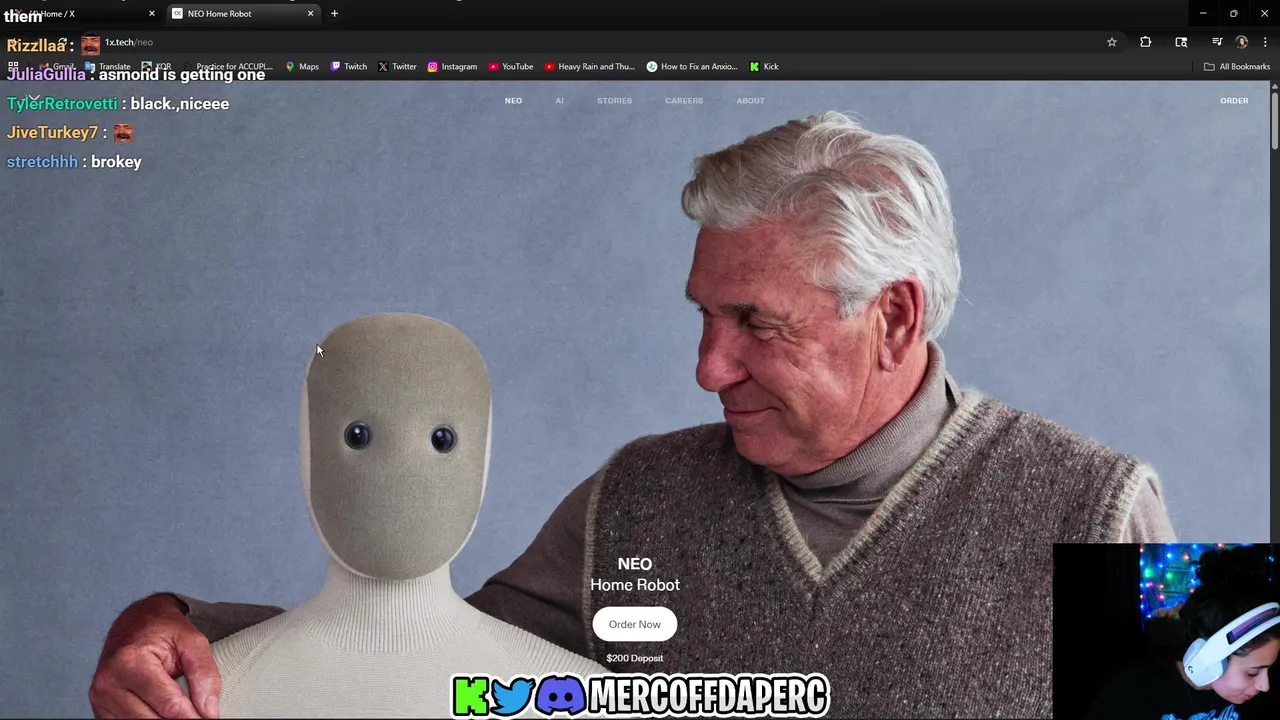Click the JiveTurkey7 chat username
1280x720 pixels.
[52, 133]
